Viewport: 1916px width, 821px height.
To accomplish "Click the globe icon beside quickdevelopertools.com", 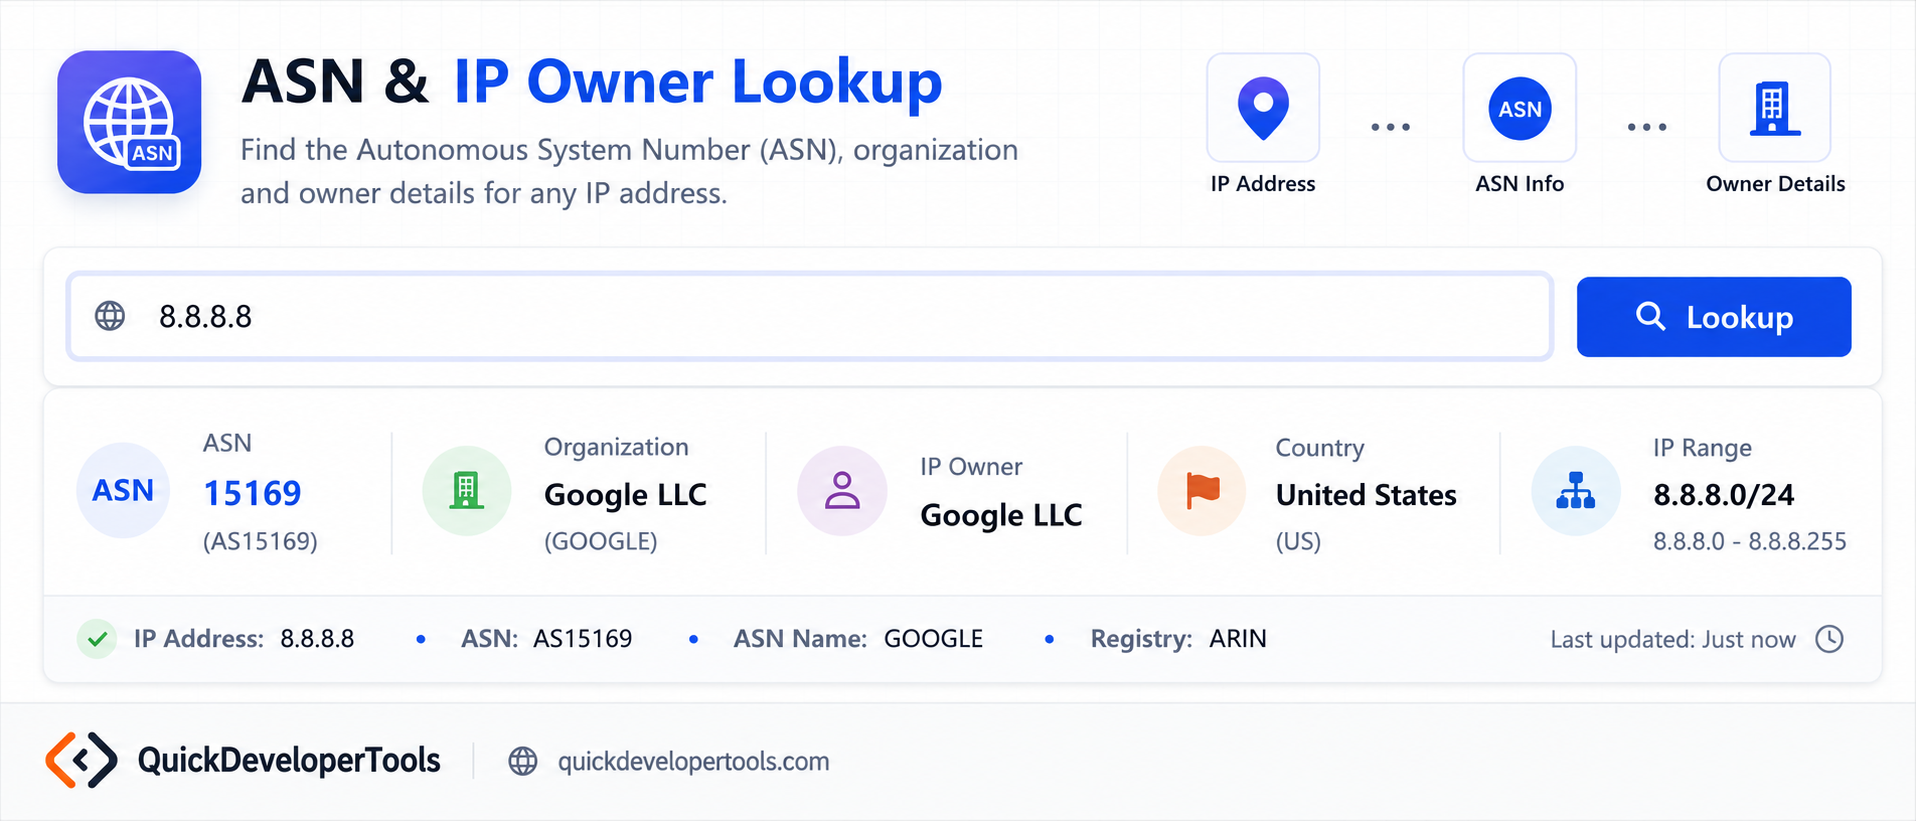I will coord(523,761).
